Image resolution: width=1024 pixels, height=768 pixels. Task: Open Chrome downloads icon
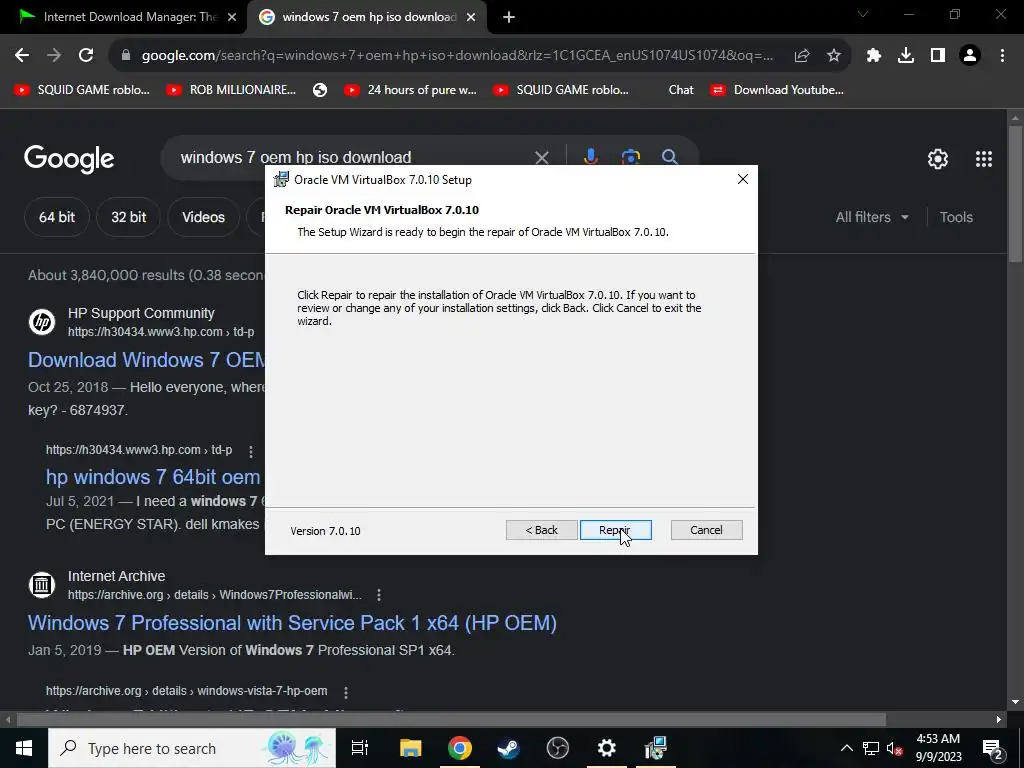tap(906, 56)
